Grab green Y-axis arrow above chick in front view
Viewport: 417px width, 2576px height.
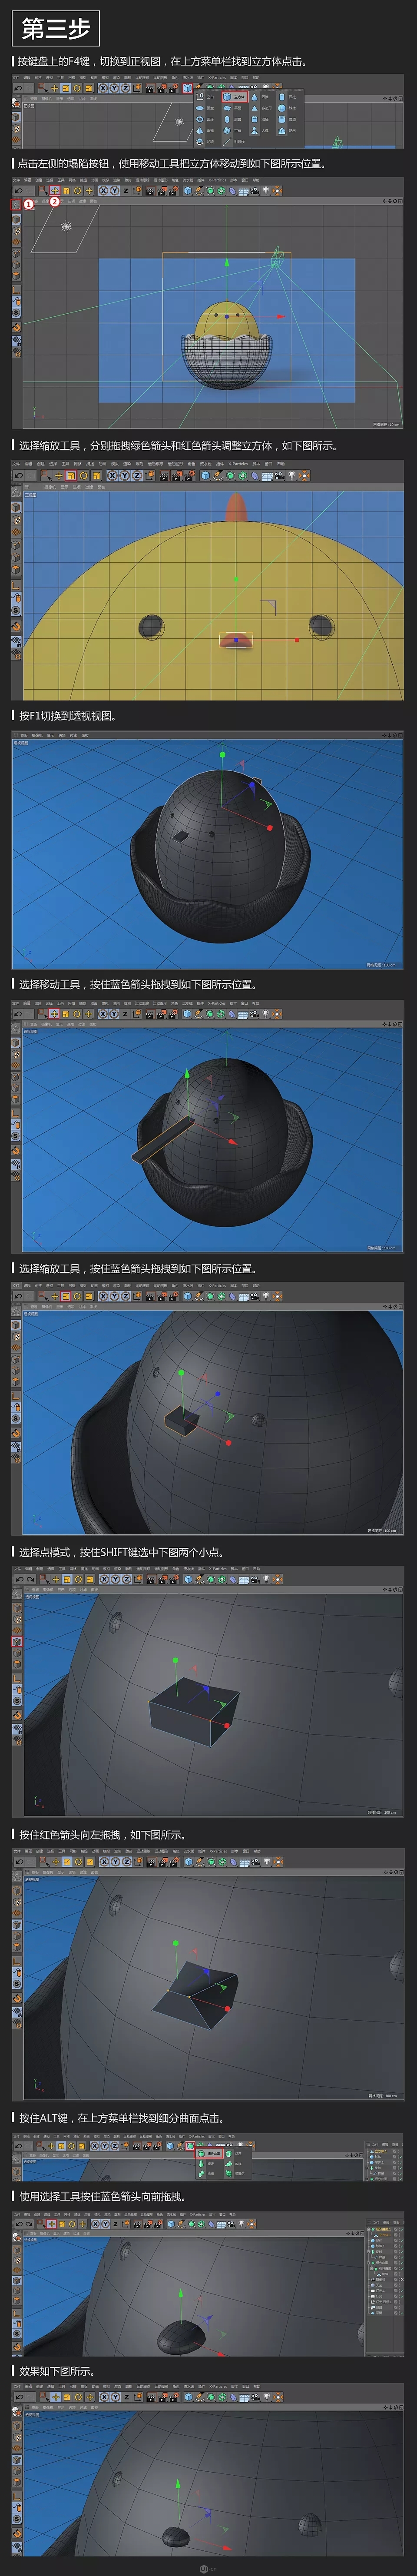pos(227,262)
